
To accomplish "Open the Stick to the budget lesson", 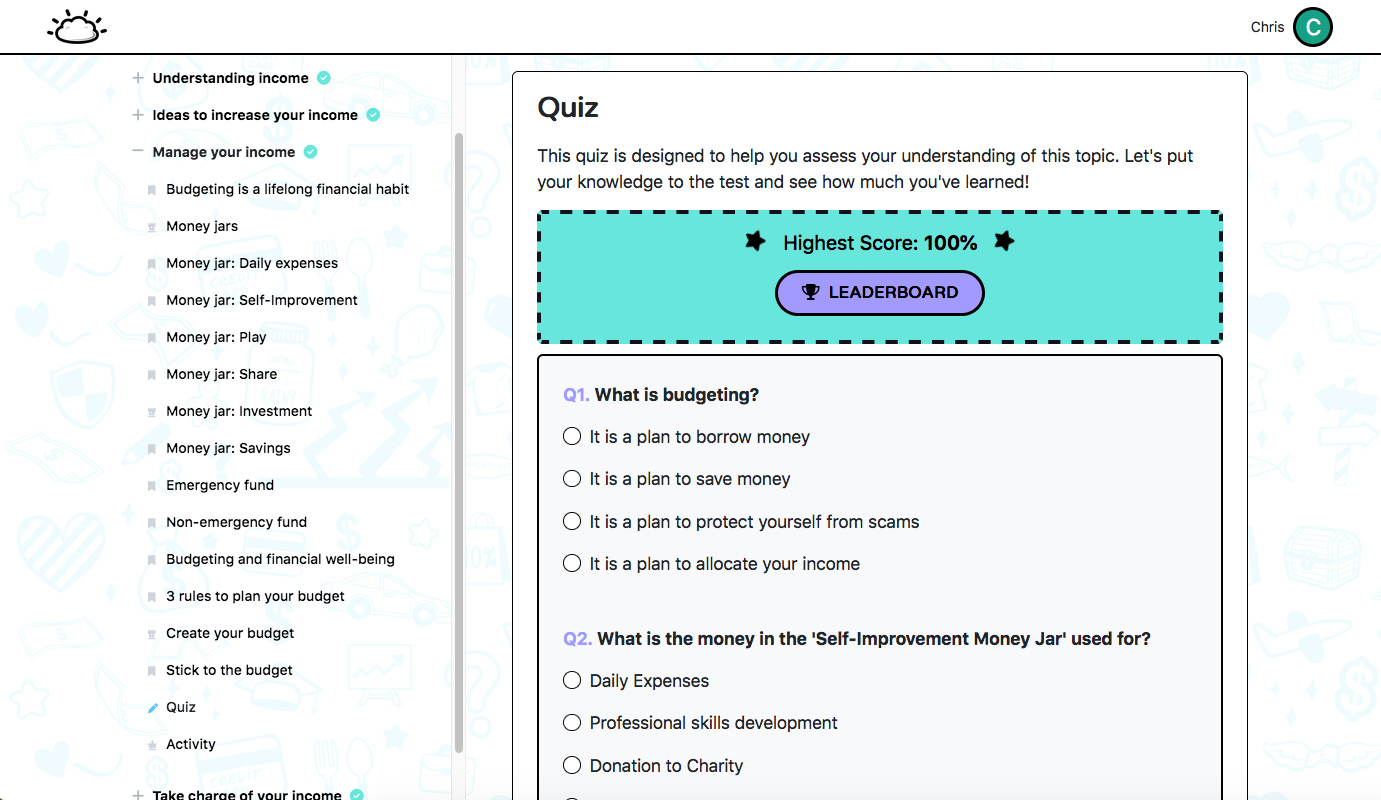I will [229, 670].
